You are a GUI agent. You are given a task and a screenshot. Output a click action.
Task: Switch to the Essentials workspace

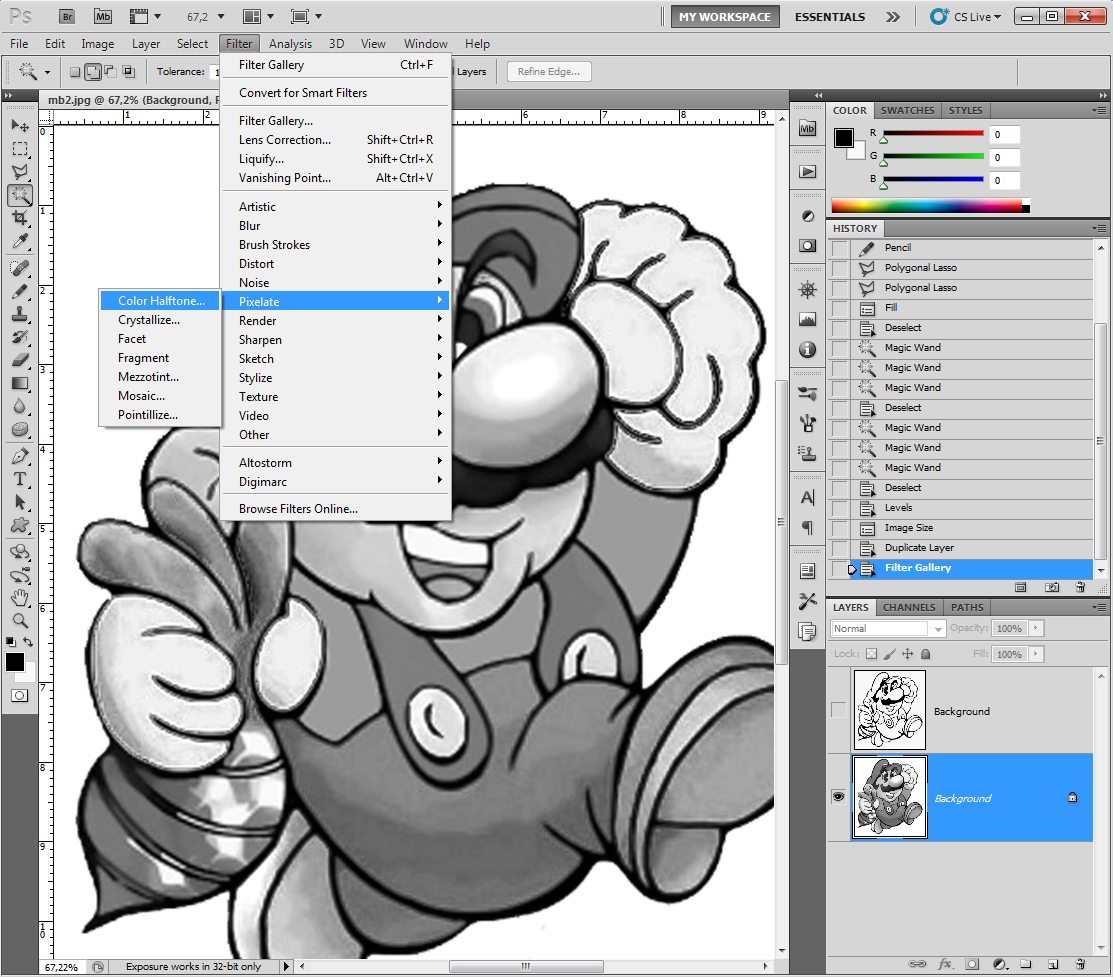[x=829, y=16]
